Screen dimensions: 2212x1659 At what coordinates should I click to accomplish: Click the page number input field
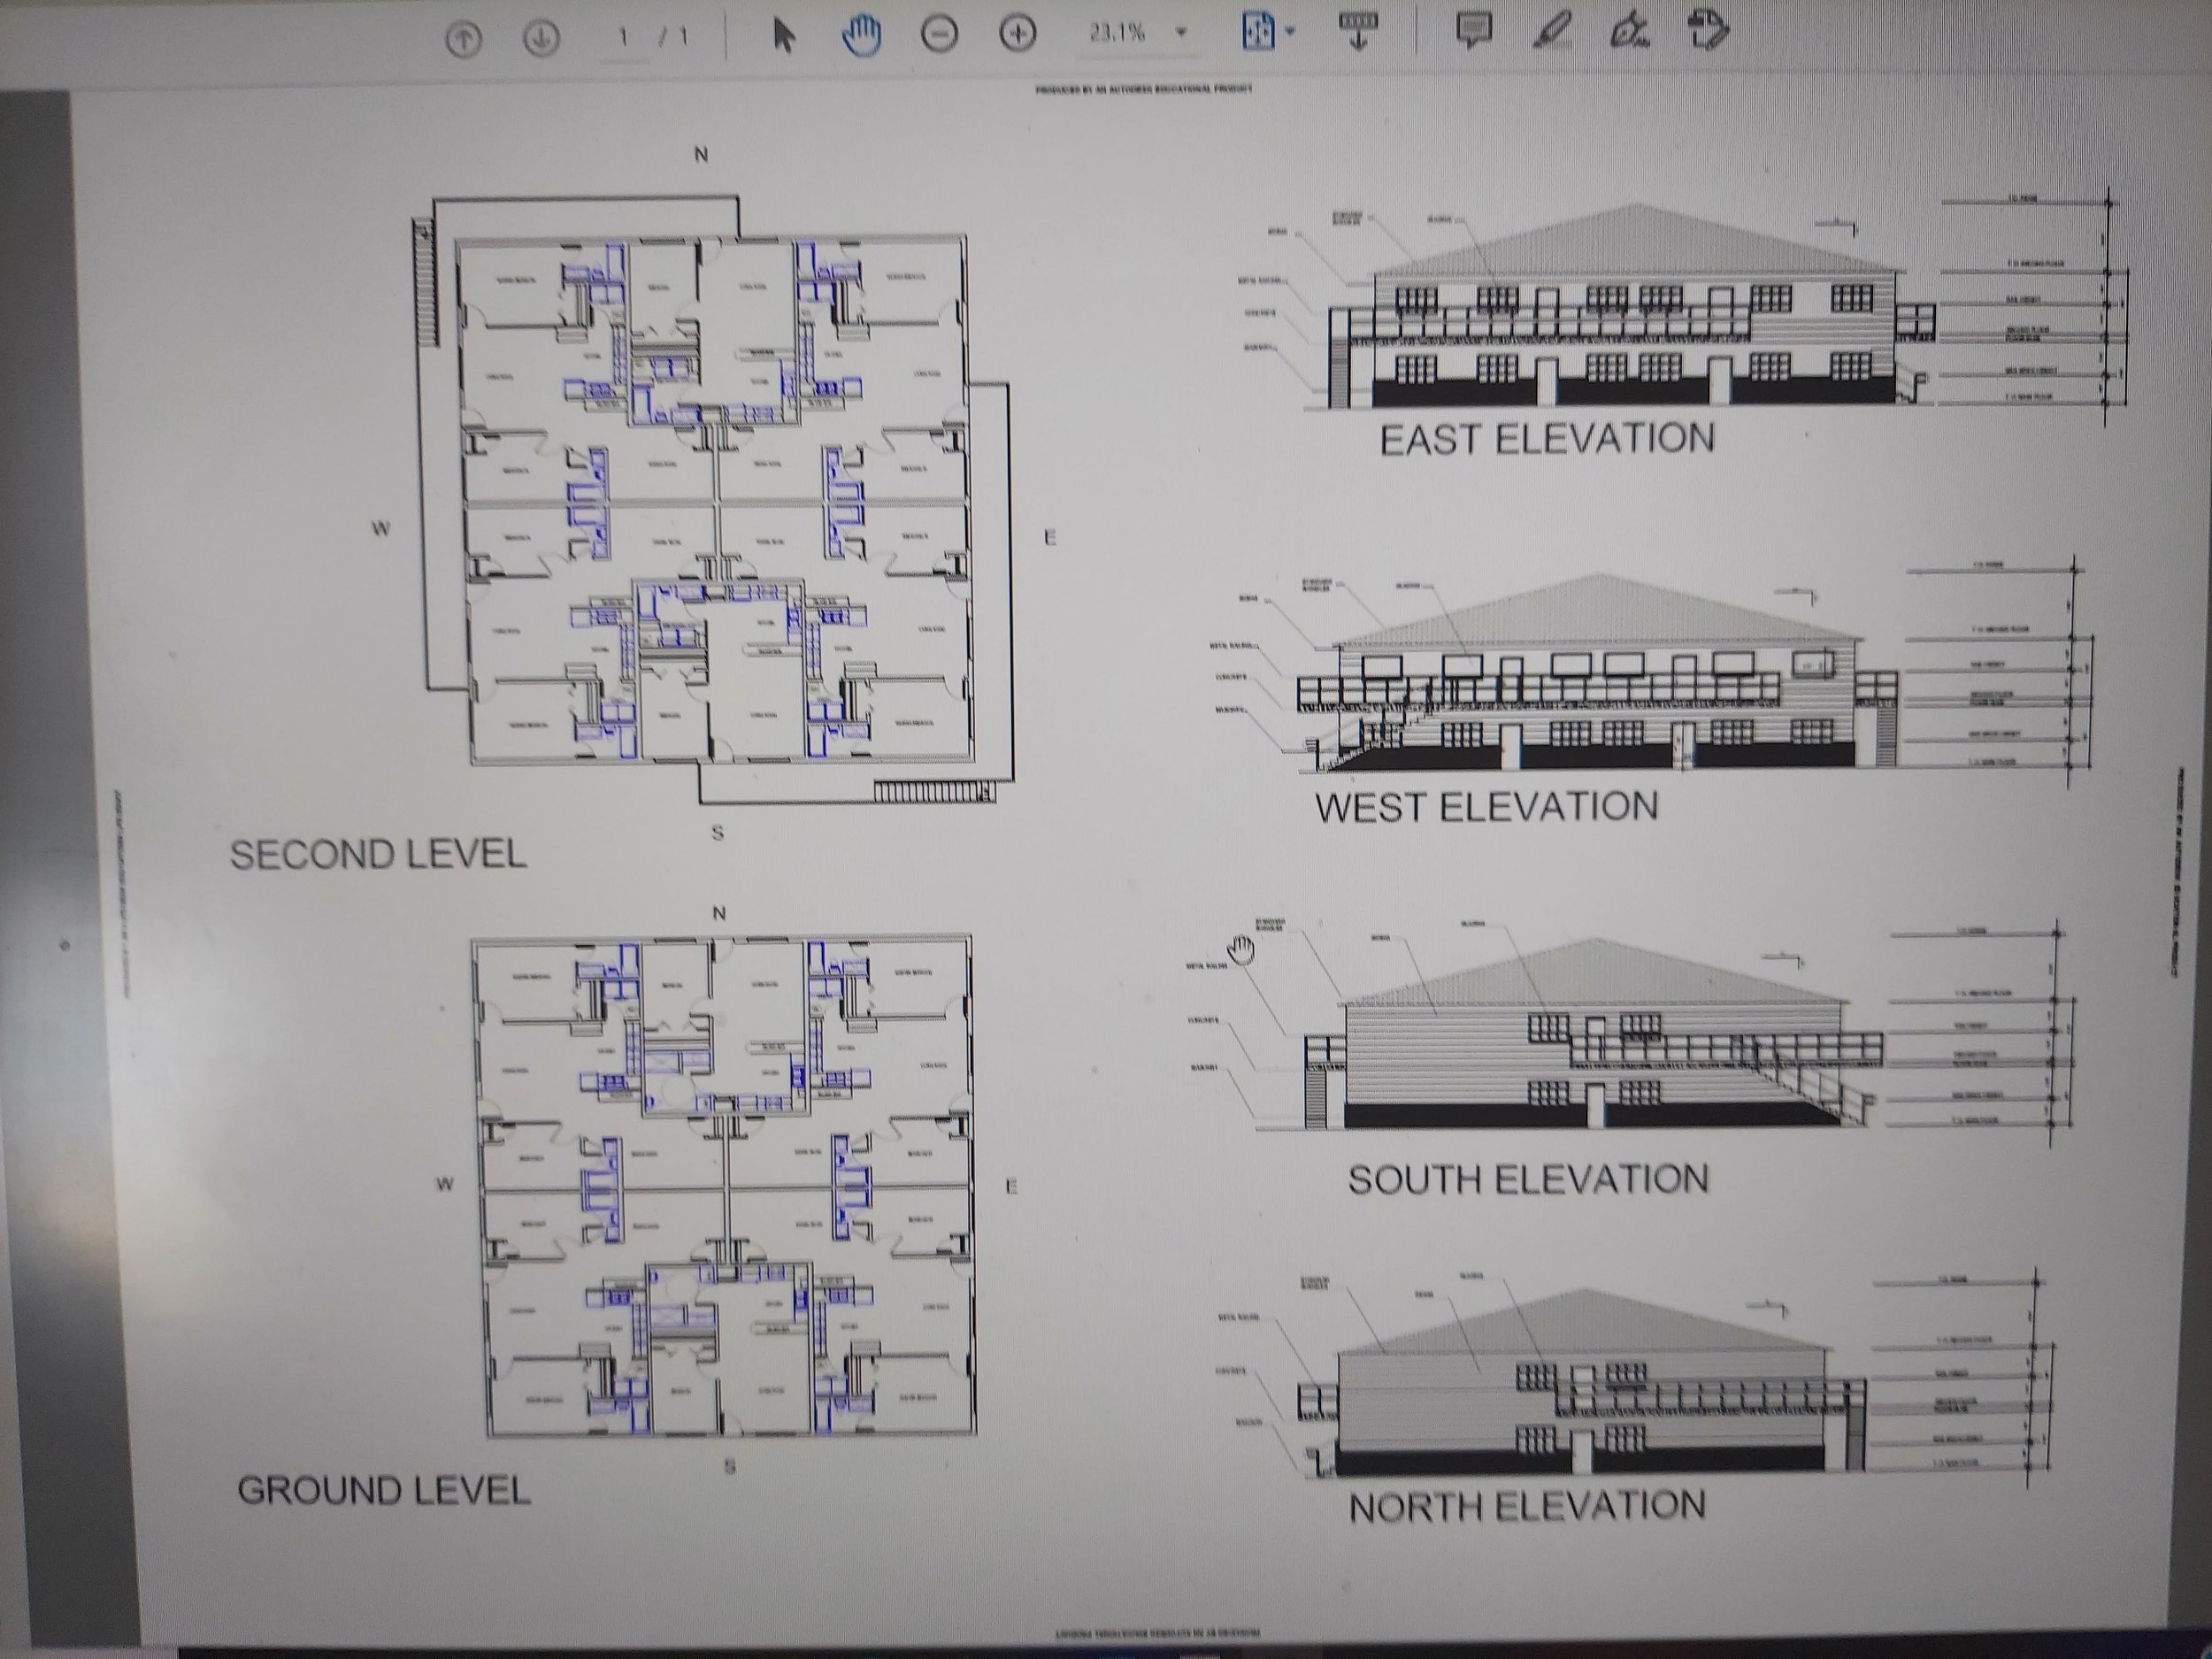point(625,38)
